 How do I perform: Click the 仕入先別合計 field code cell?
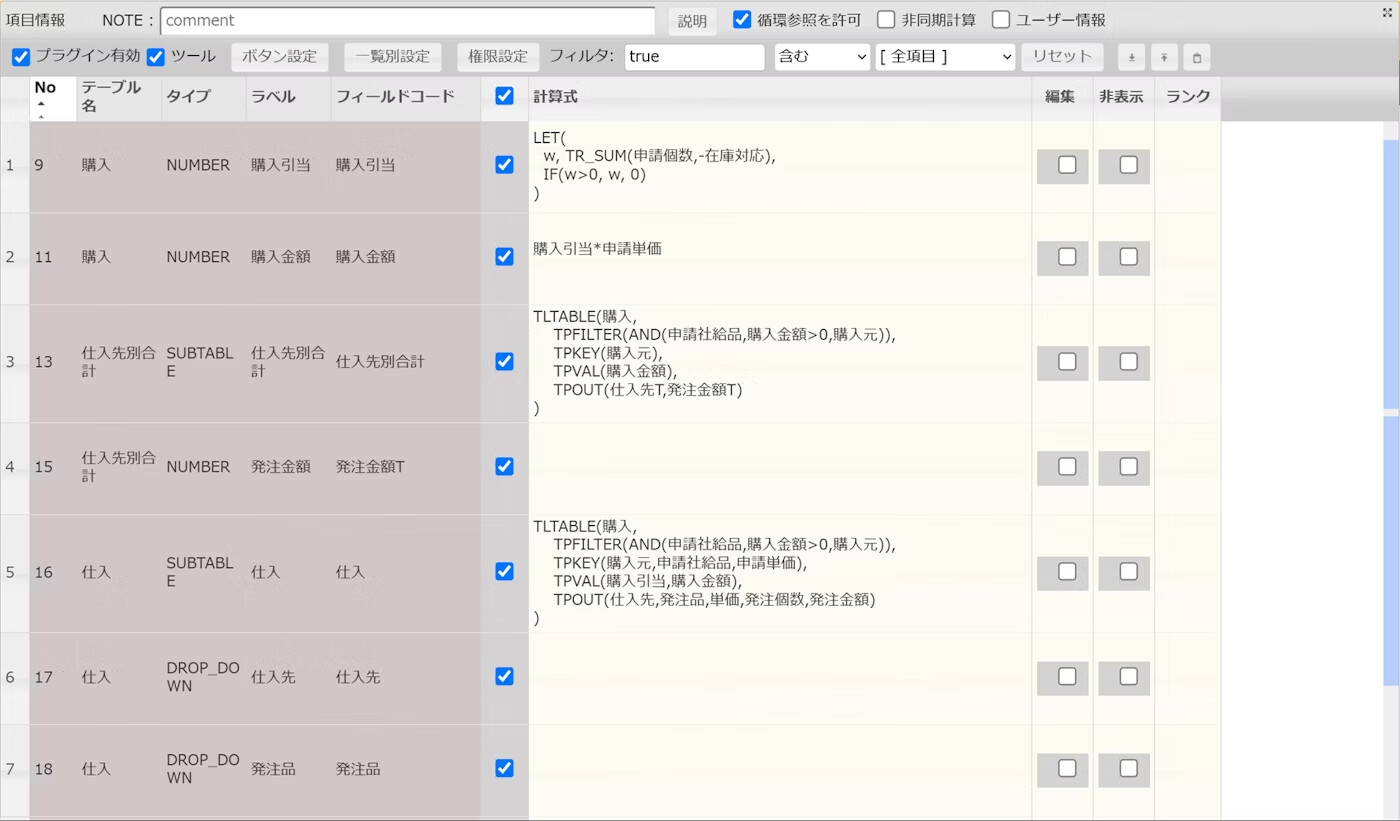(x=406, y=362)
